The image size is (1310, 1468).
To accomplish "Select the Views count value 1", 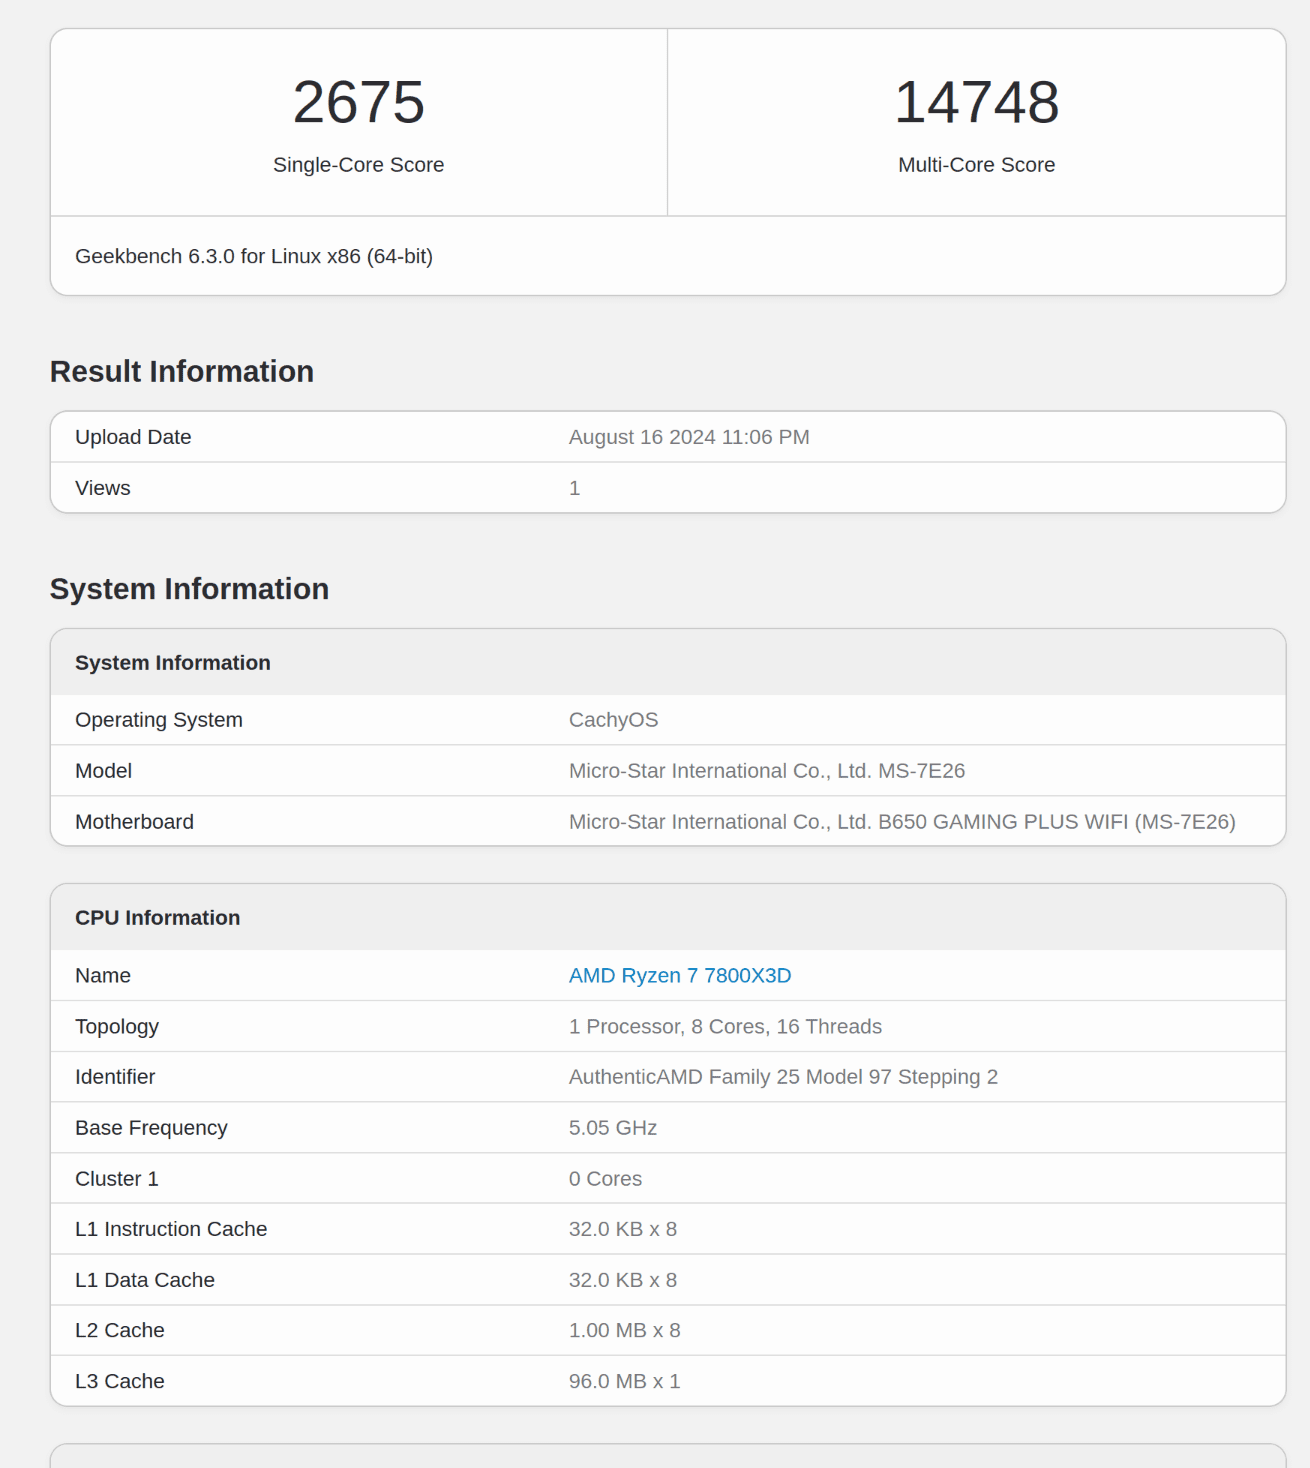I will pyautogui.click(x=575, y=488).
